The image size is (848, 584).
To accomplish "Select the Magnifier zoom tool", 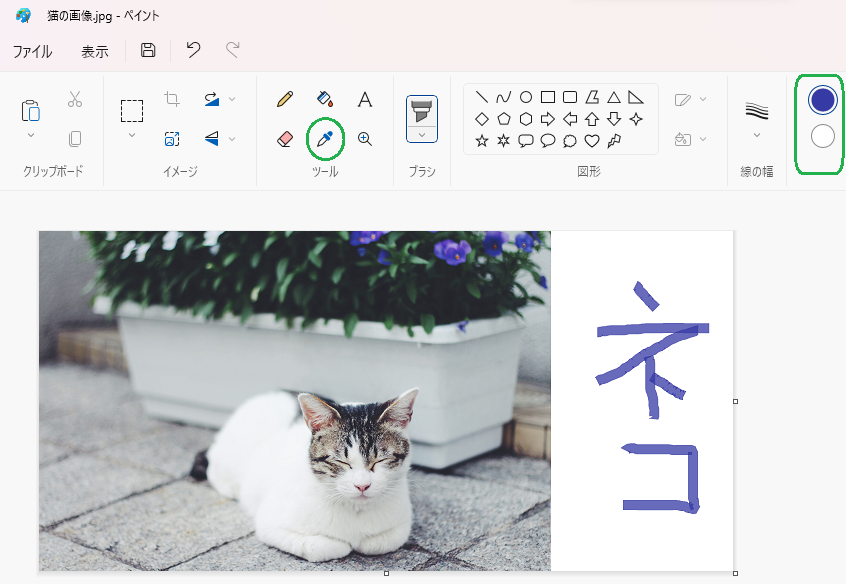I will [365, 139].
